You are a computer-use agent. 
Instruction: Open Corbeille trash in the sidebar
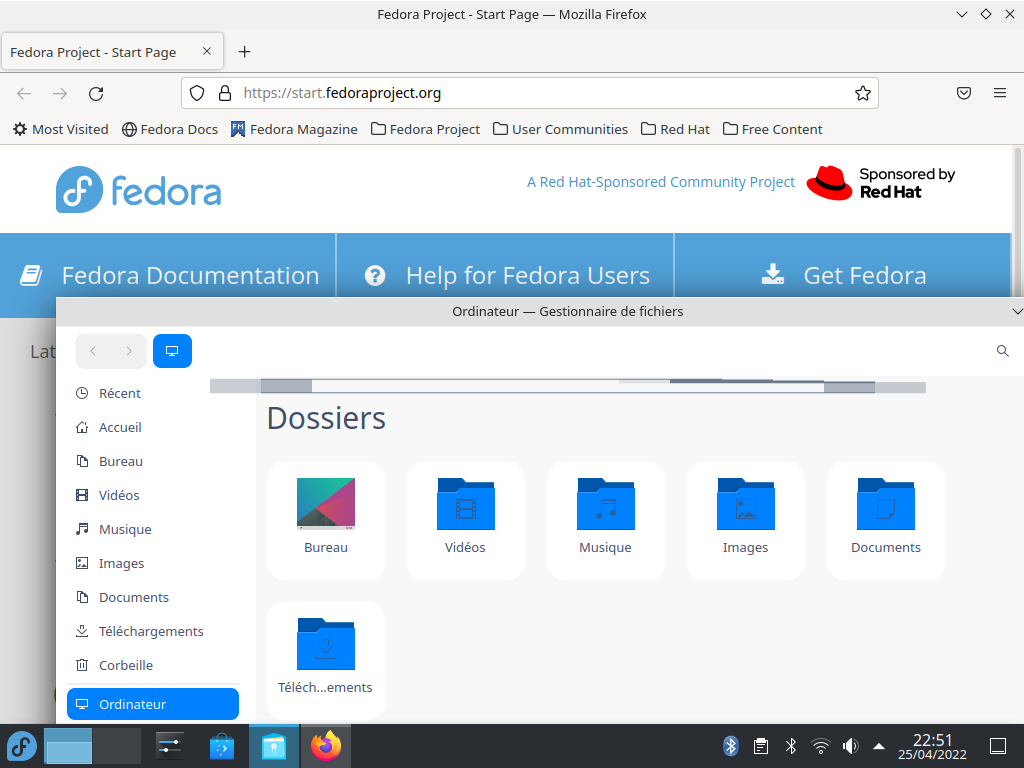coord(153,665)
